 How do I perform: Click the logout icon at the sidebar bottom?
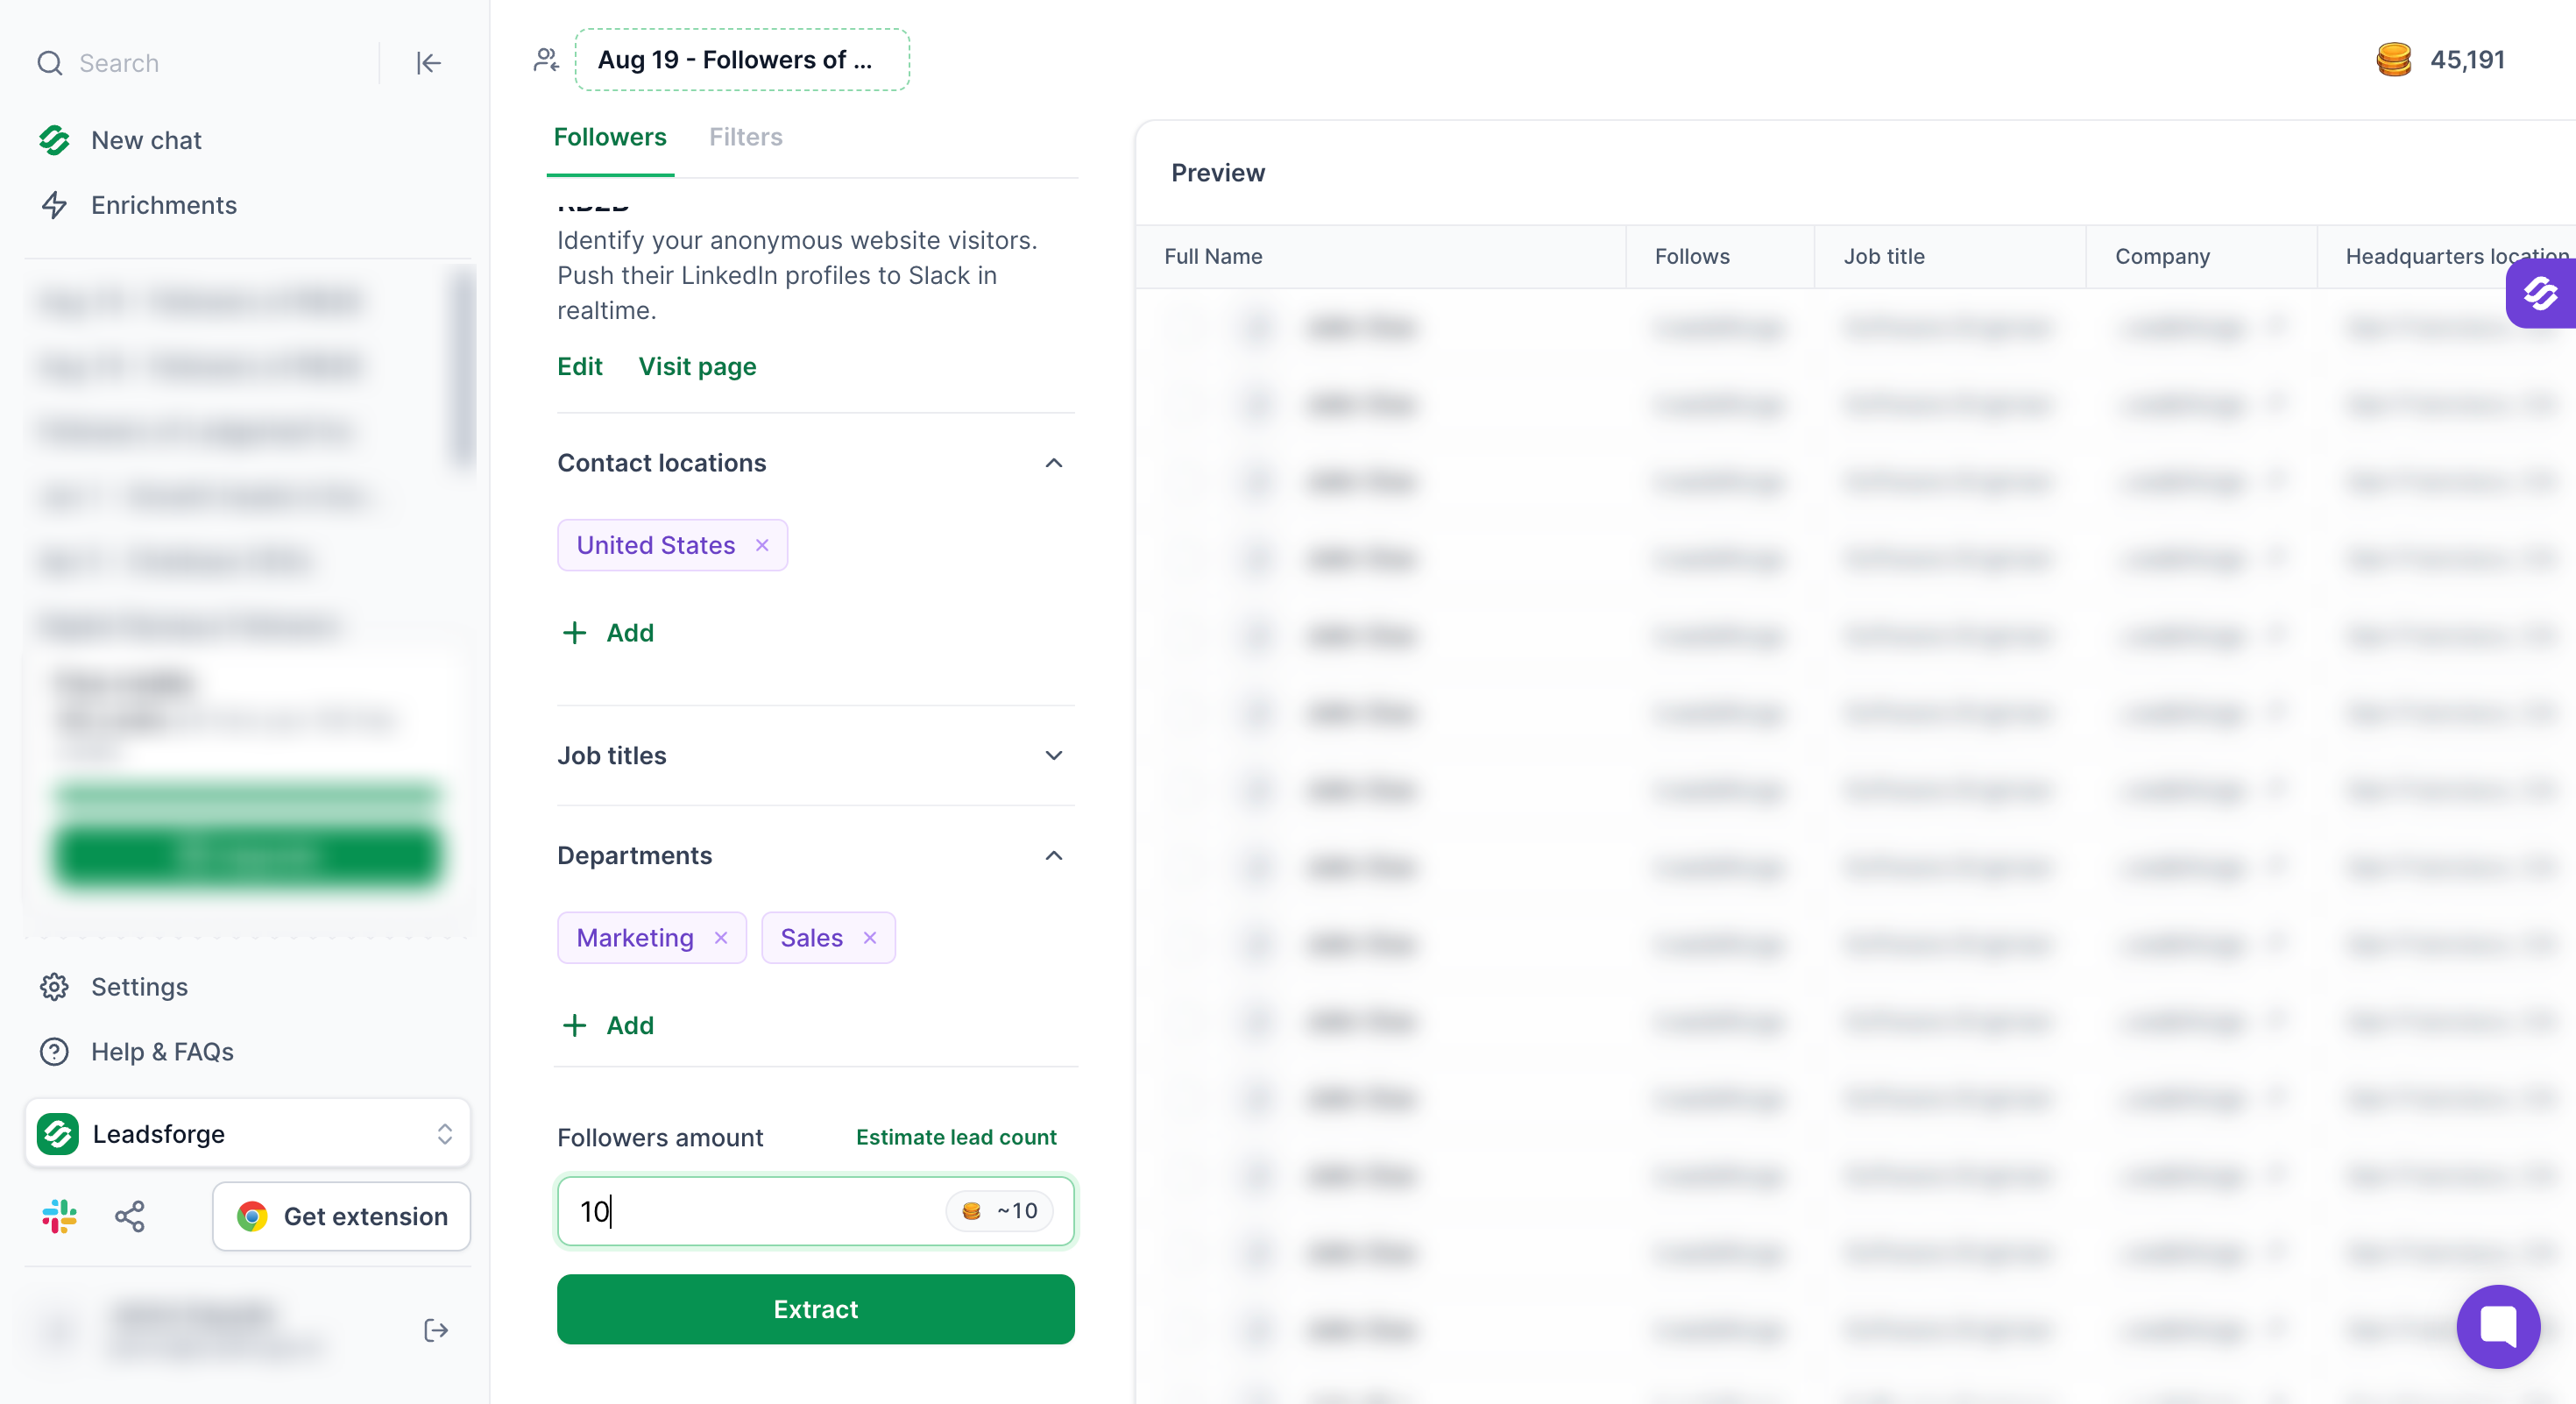436,1330
